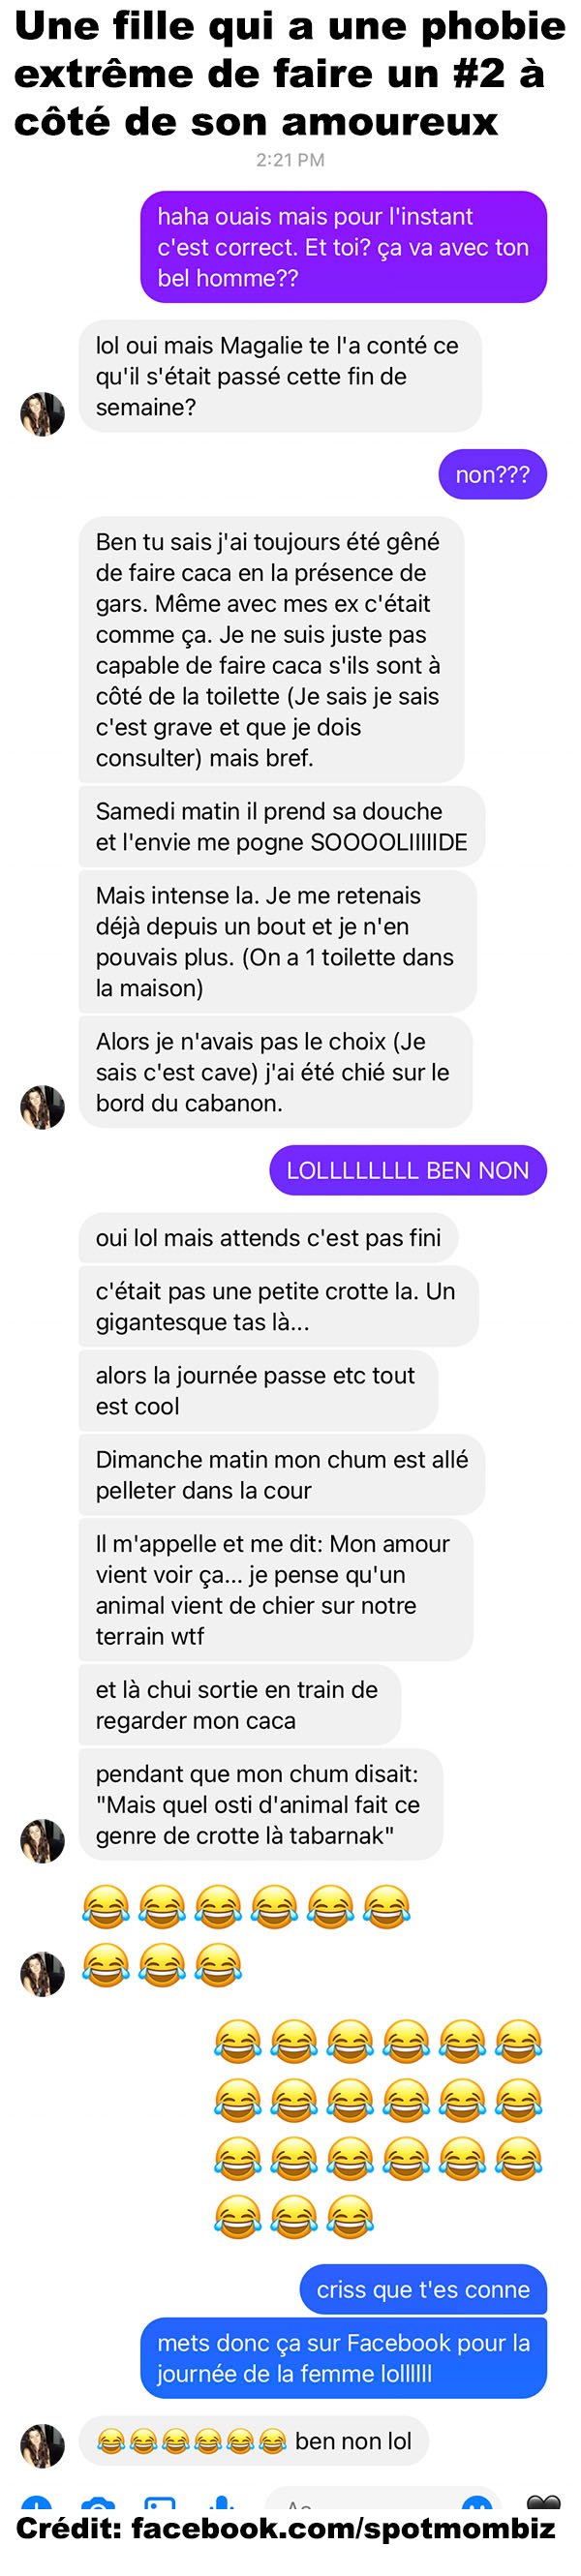Open the facebook.com/spotmombiz credit link
581x2576 pixels.
click(x=343, y=2529)
